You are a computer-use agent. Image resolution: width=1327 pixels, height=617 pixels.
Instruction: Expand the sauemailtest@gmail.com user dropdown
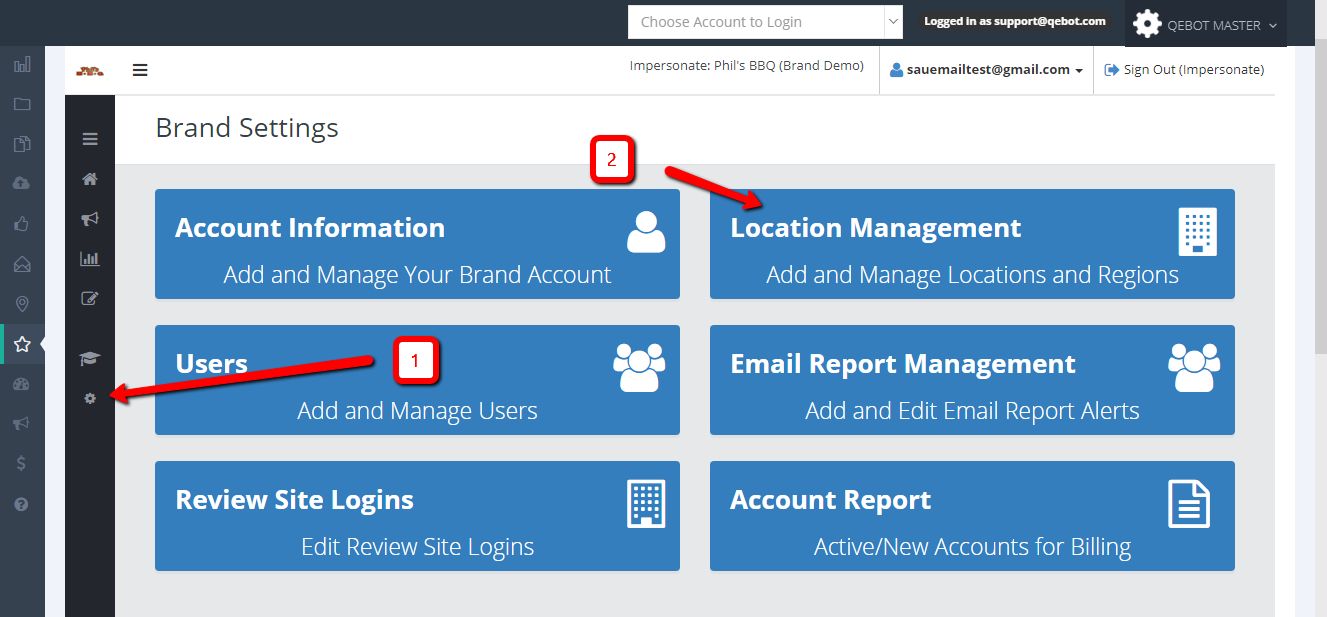pos(986,70)
